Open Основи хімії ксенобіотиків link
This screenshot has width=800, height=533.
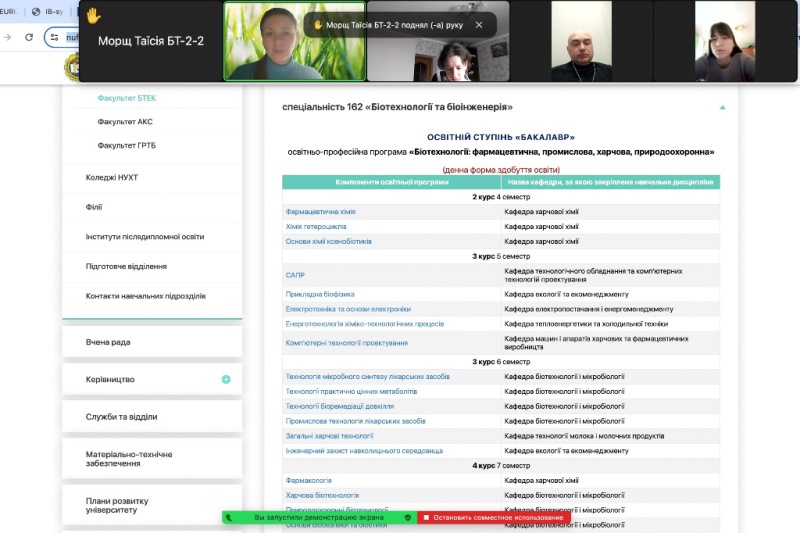(329, 241)
